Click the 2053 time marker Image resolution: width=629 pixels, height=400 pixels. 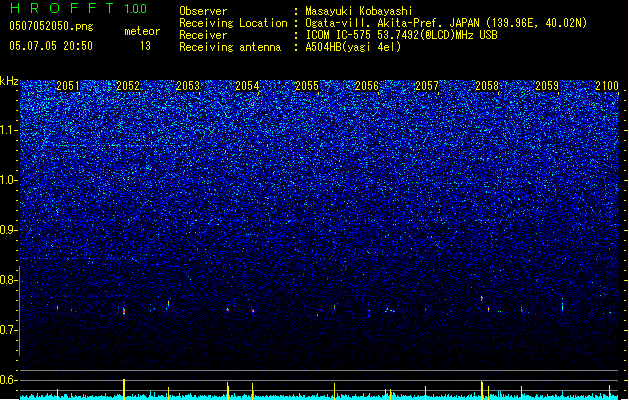[188, 86]
